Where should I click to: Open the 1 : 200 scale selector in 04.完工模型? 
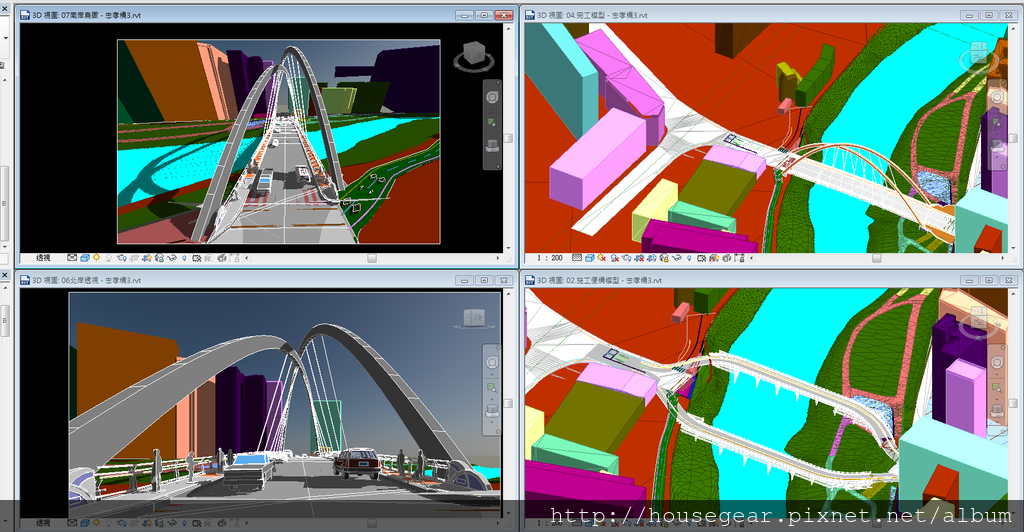(550, 258)
